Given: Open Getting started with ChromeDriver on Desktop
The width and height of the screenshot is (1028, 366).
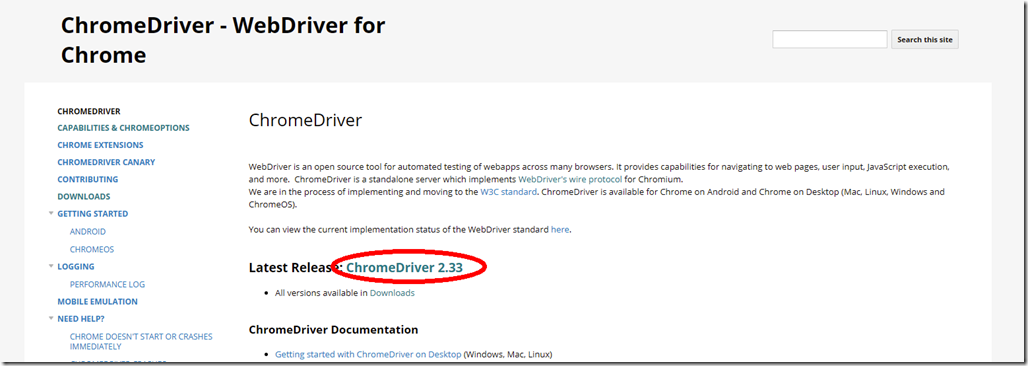Looking at the screenshot, I should click(x=368, y=354).
